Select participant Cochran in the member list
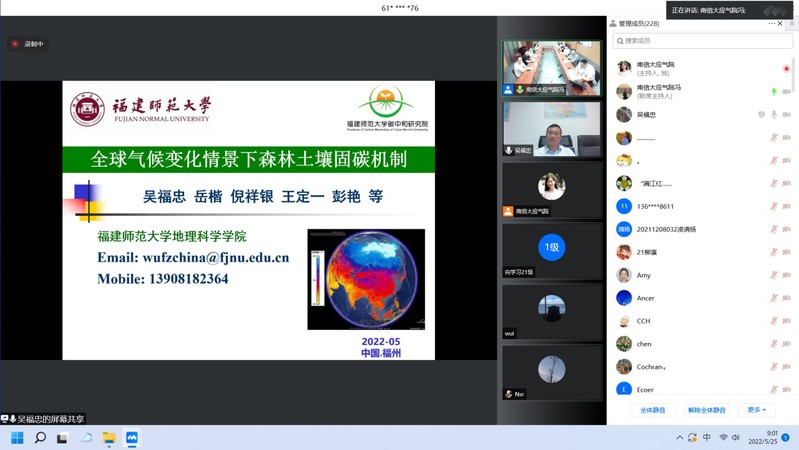799x450 pixels. (x=651, y=367)
